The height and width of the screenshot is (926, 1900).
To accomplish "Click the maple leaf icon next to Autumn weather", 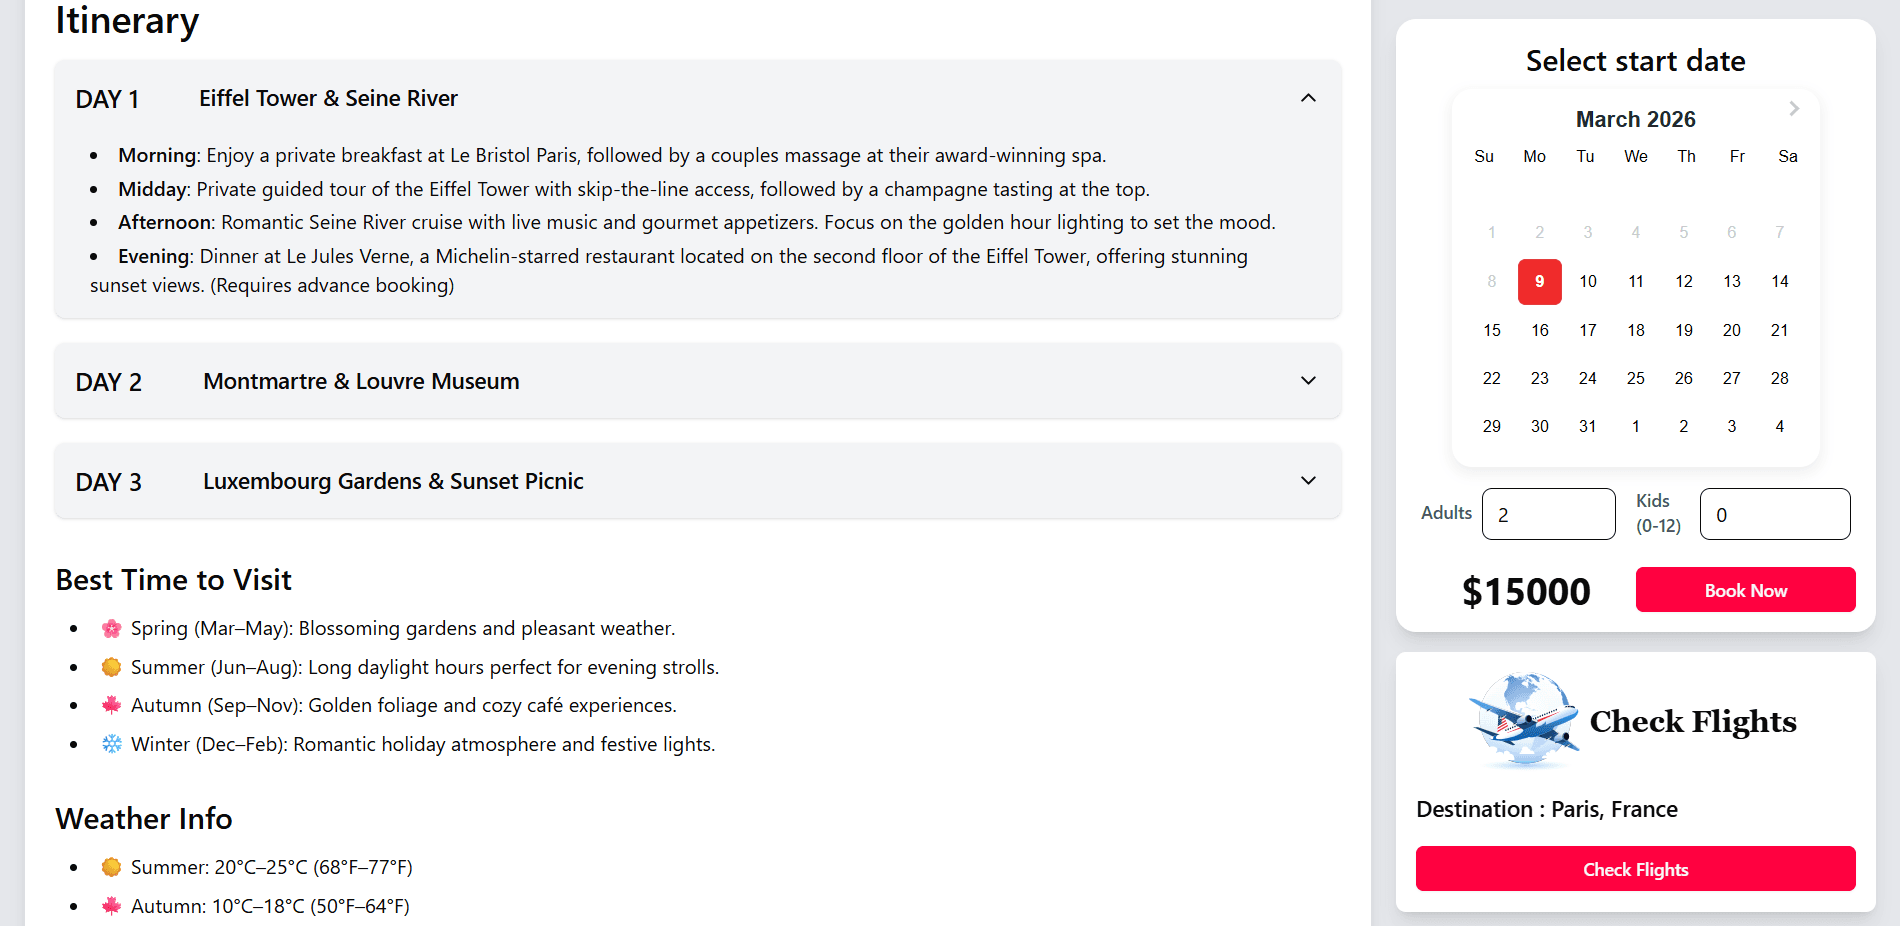I will click(112, 905).
